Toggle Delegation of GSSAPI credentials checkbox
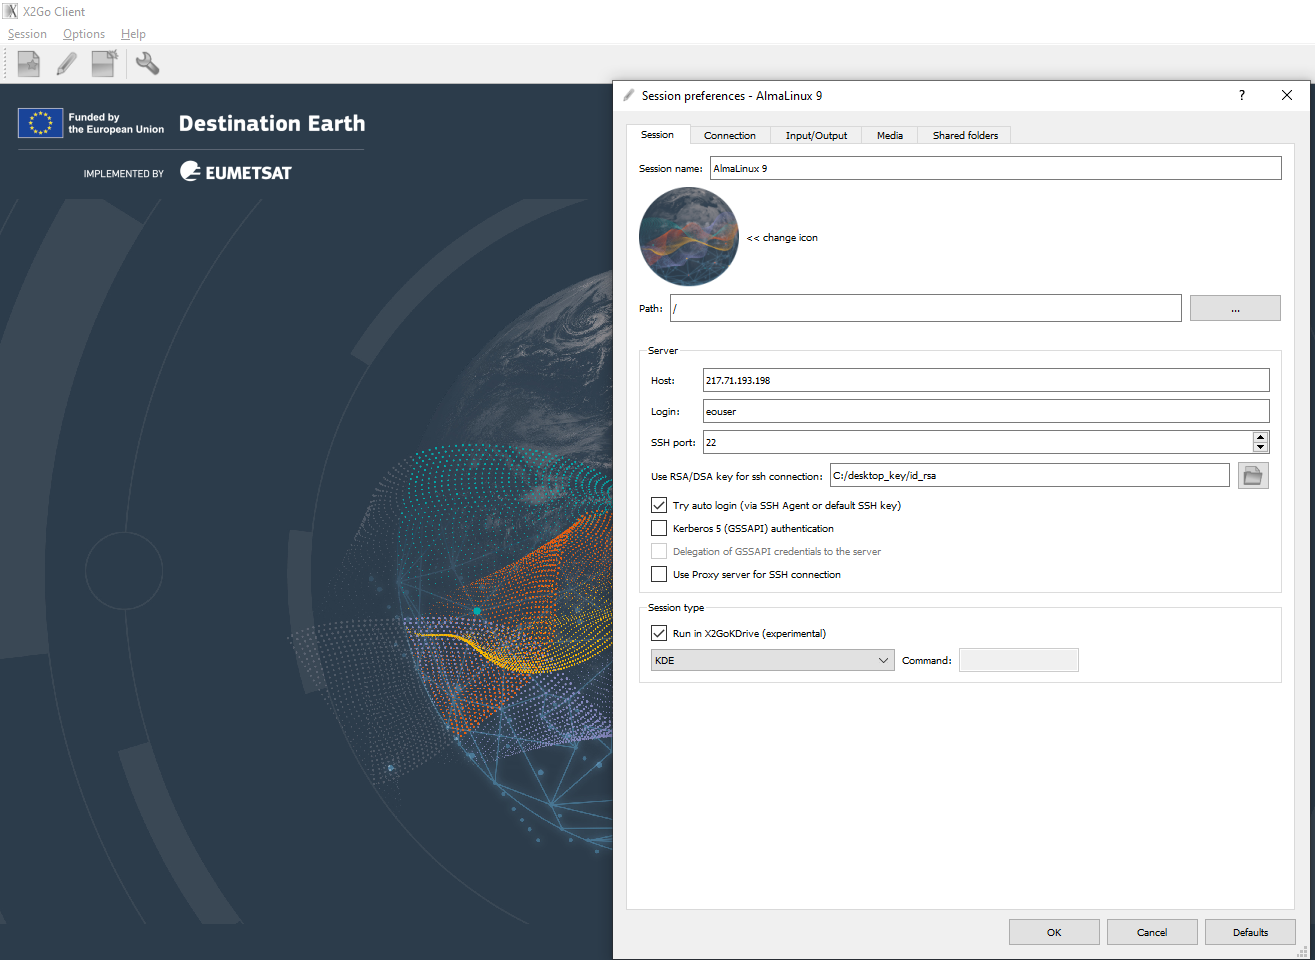This screenshot has height=960, width=1315. click(x=659, y=551)
